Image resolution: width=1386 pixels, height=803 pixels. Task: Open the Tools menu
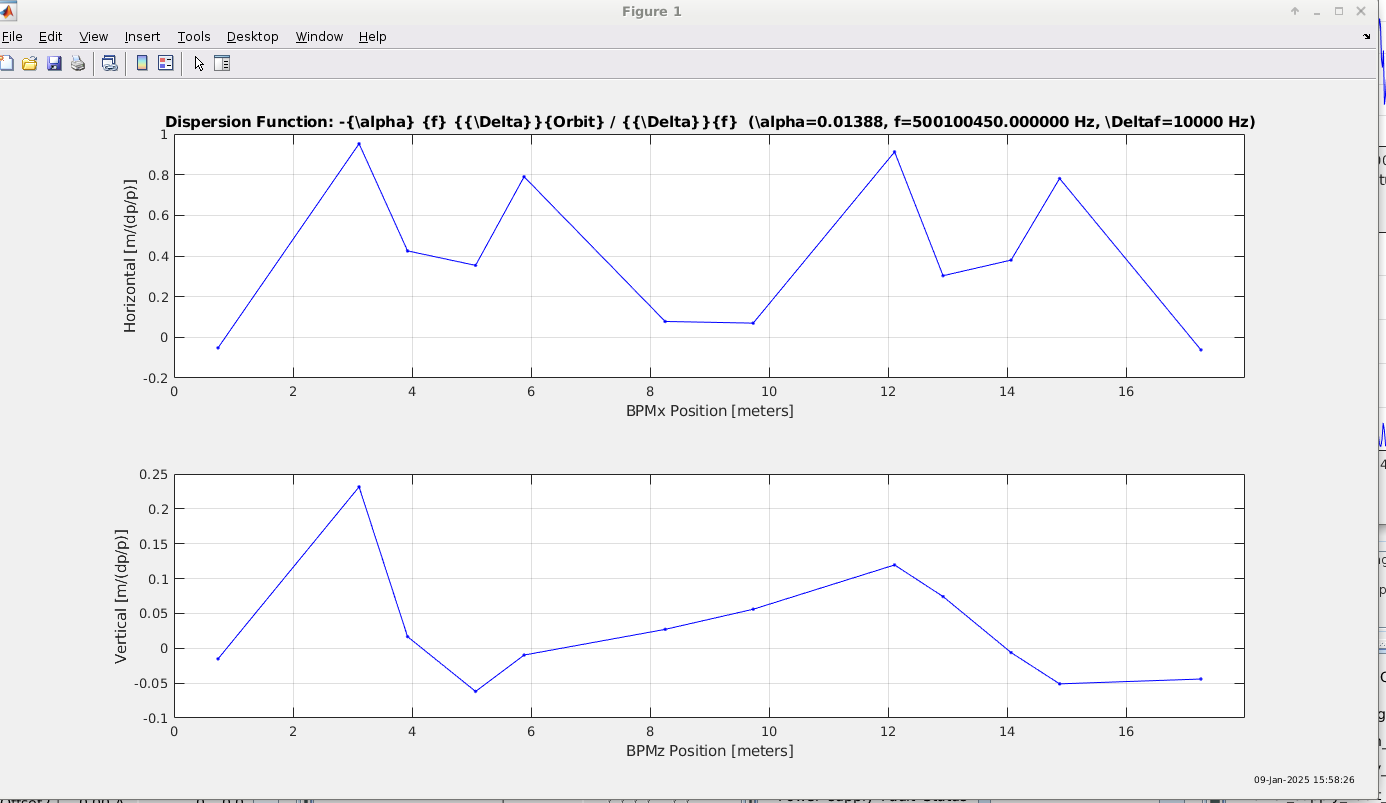click(x=194, y=36)
